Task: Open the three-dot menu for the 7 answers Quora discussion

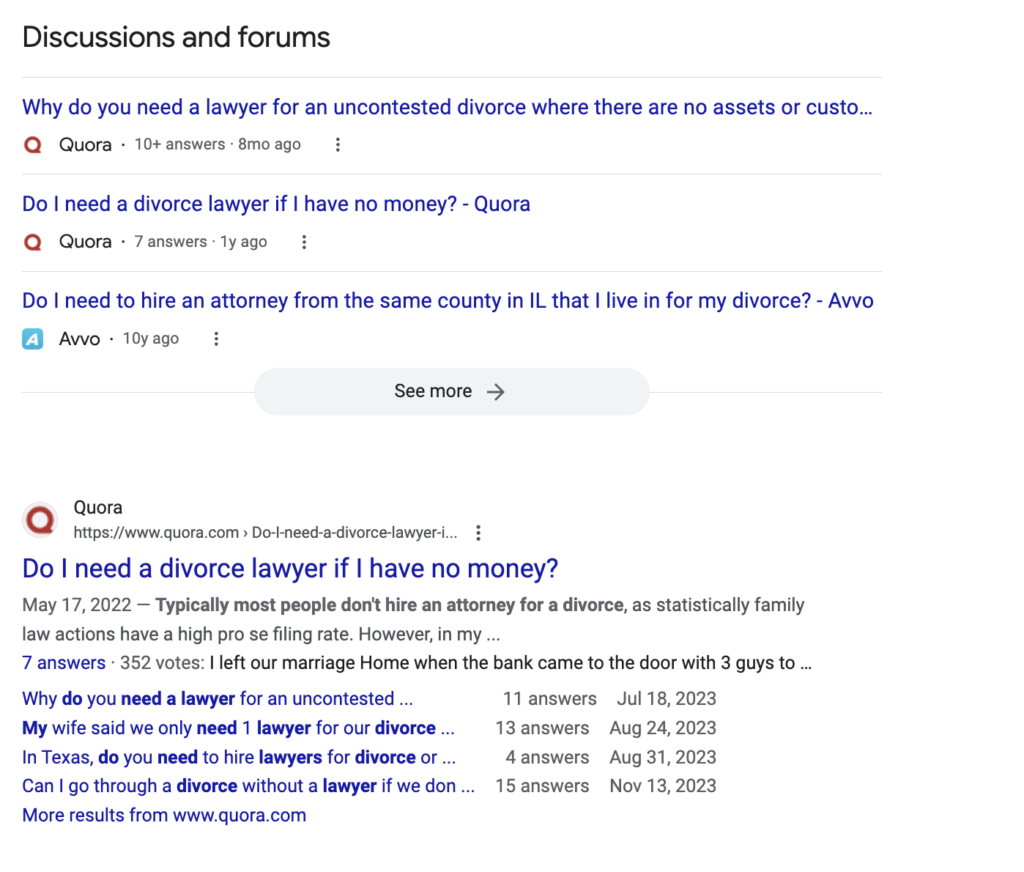Action: 304,242
